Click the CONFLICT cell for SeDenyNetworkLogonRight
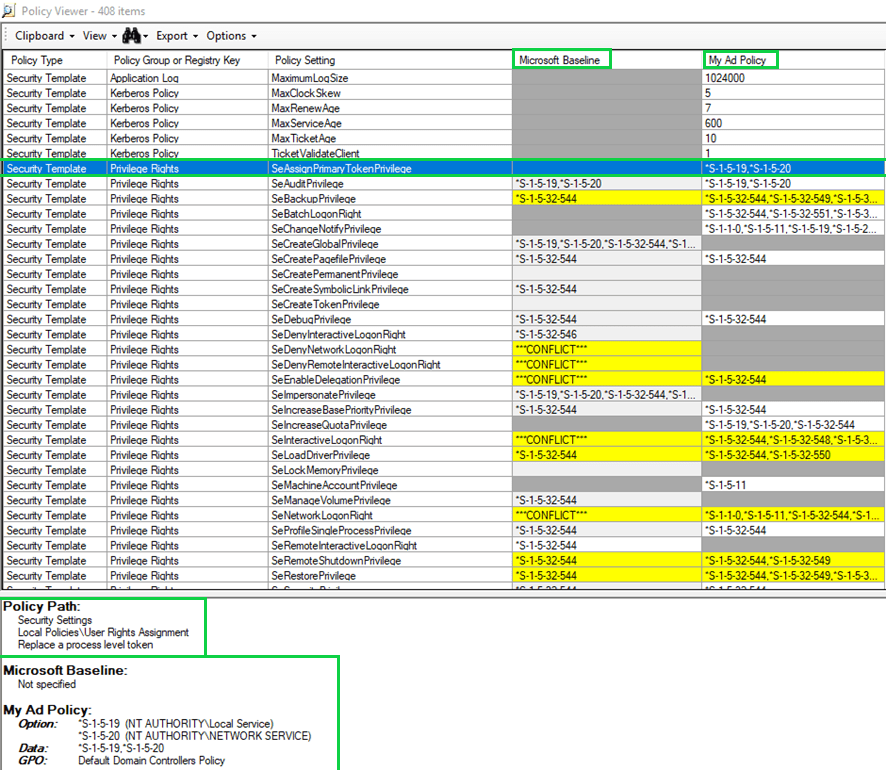 [x=551, y=350]
